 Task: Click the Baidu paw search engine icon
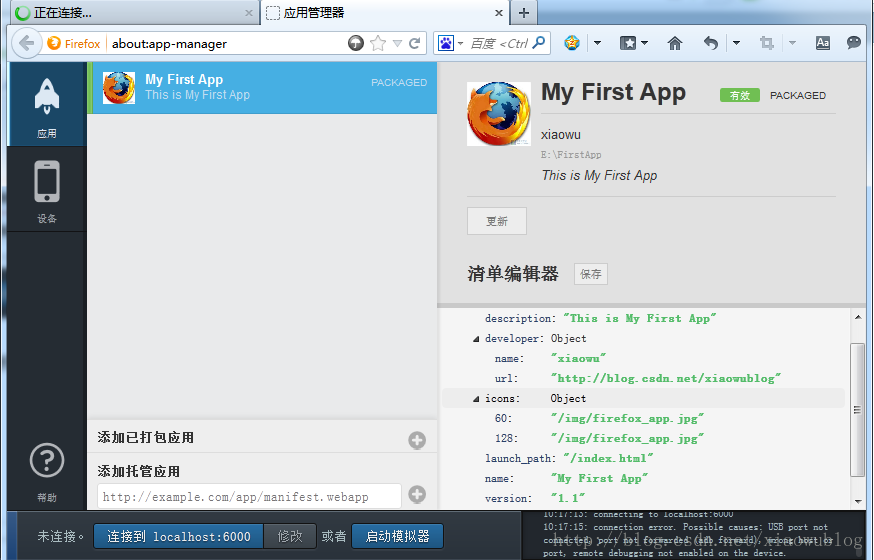click(x=446, y=43)
